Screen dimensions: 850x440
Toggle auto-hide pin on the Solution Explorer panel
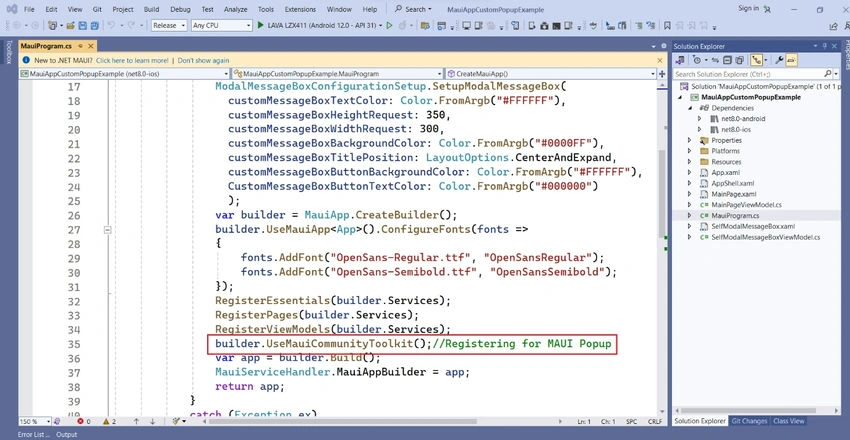pos(825,46)
